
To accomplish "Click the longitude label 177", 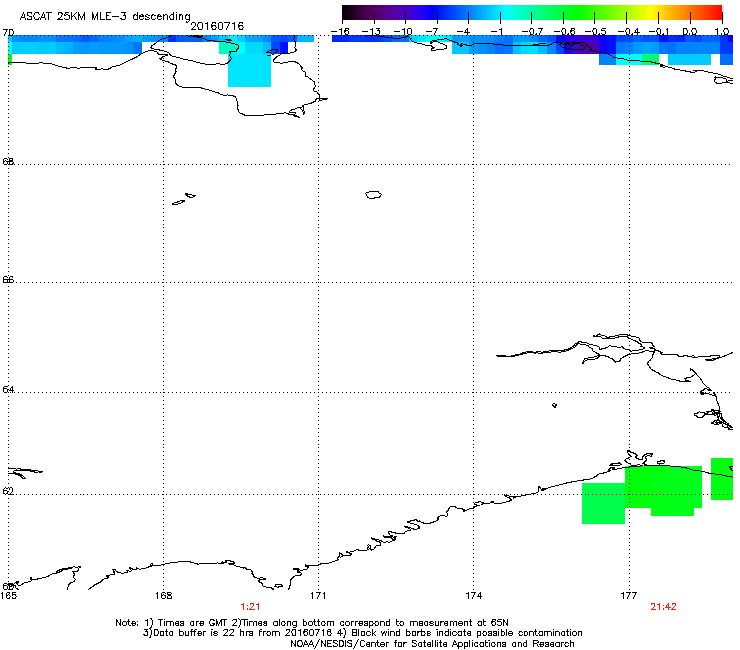I will pos(629,596).
